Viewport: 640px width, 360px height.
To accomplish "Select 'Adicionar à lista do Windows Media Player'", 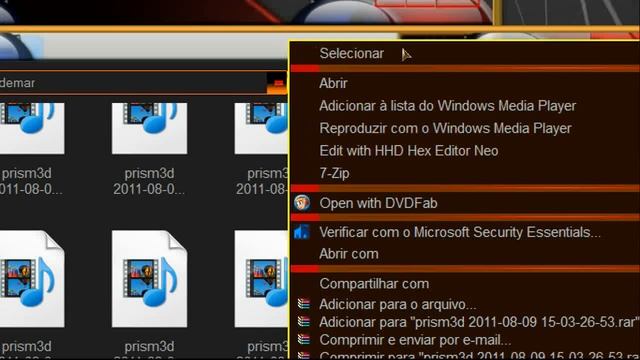I will point(447,106).
